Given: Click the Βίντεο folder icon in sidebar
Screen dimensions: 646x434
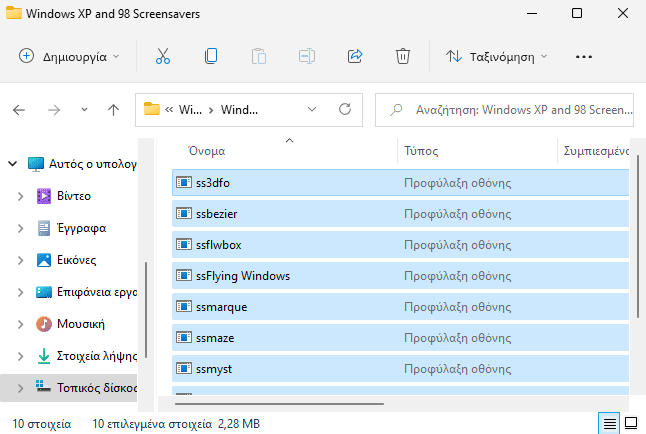Looking at the screenshot, I should [x=44, y=196].
